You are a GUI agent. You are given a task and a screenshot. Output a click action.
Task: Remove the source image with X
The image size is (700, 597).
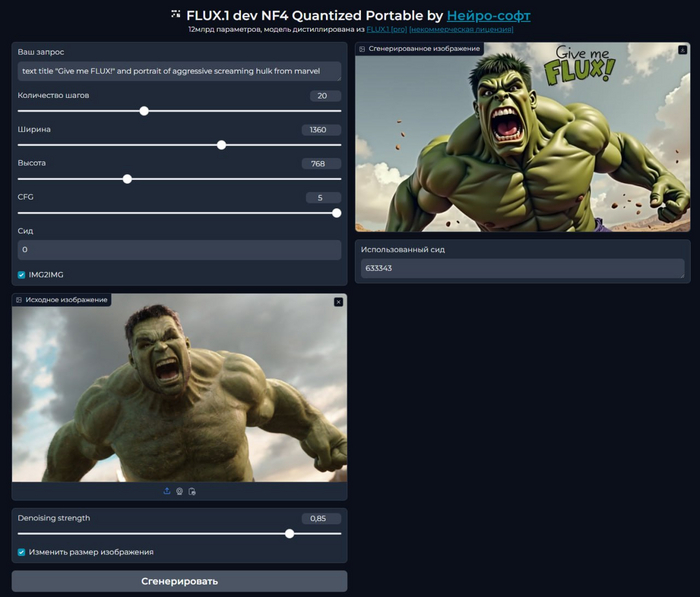tap(338, 301)
